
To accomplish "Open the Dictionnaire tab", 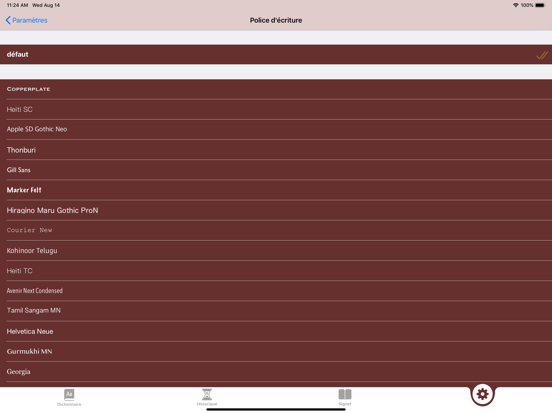I will click(x=69, y=398).
